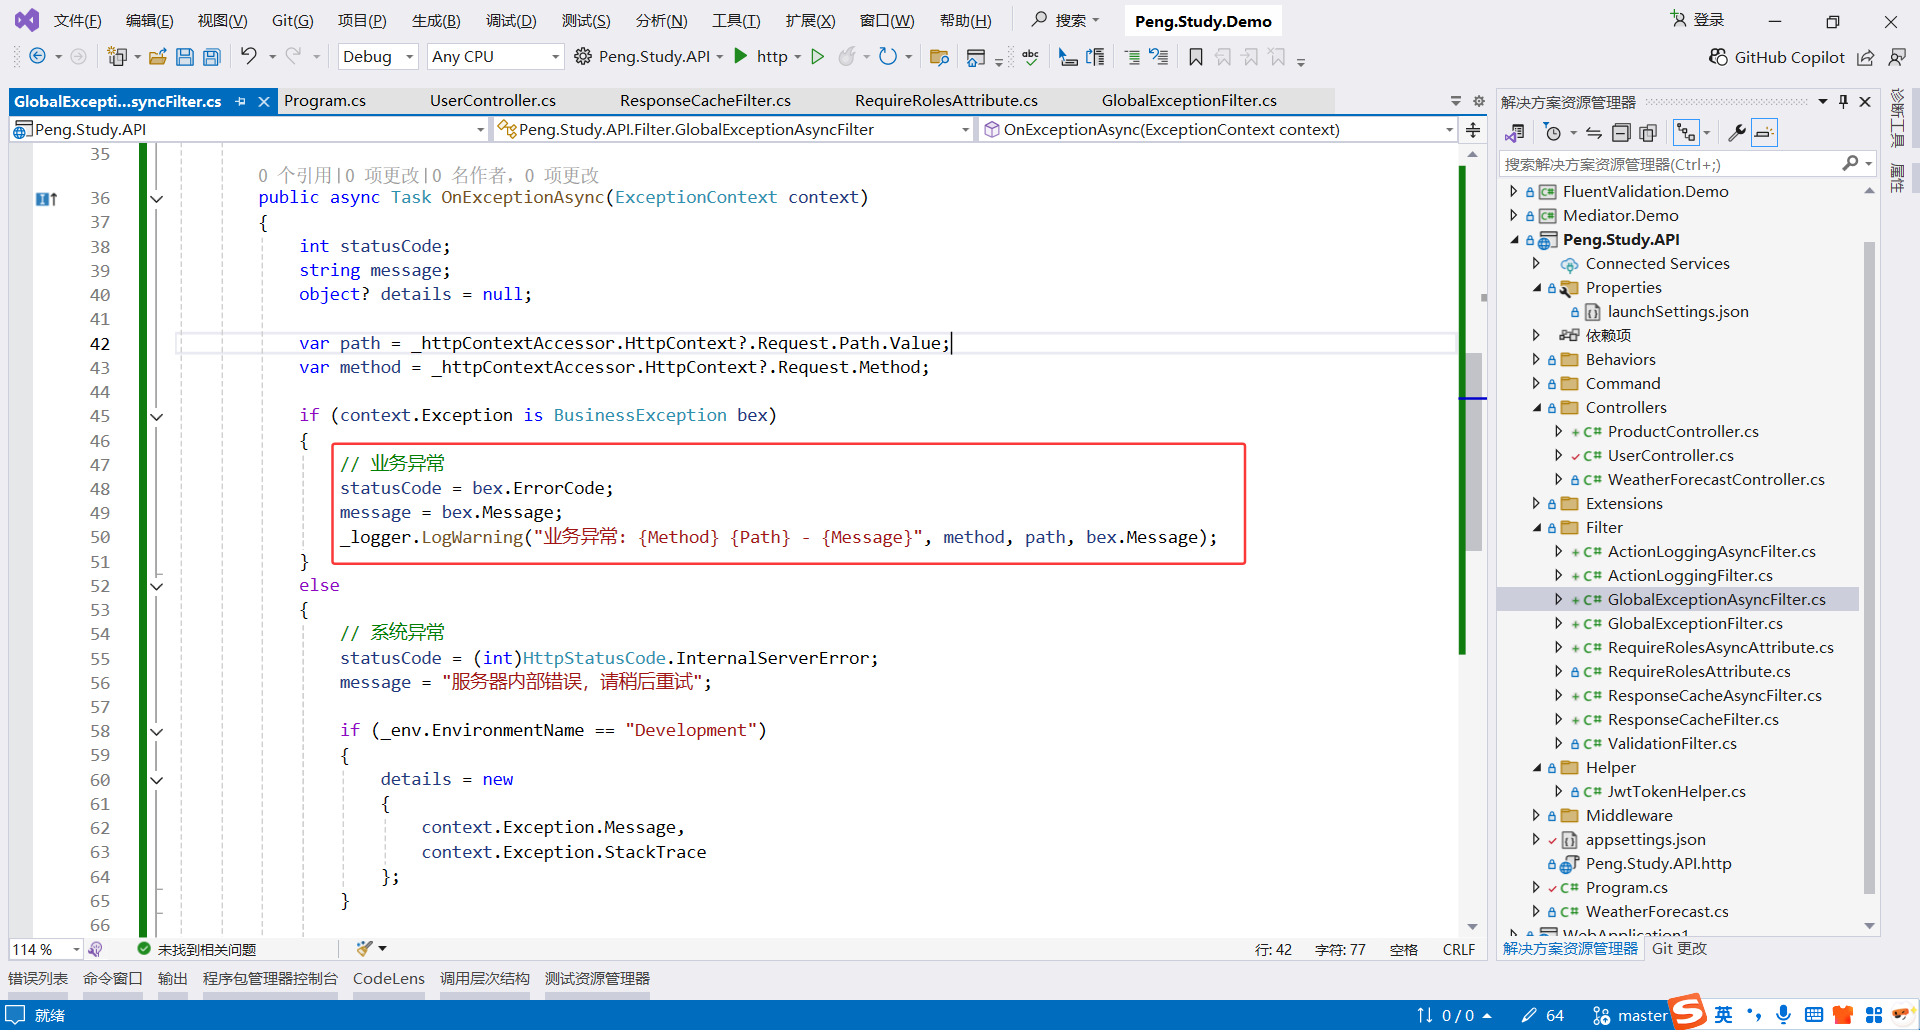Open the editor tab settings gear
Image resolution: width=1920 pixels, height=1030 pixels.
[1479, 101]
